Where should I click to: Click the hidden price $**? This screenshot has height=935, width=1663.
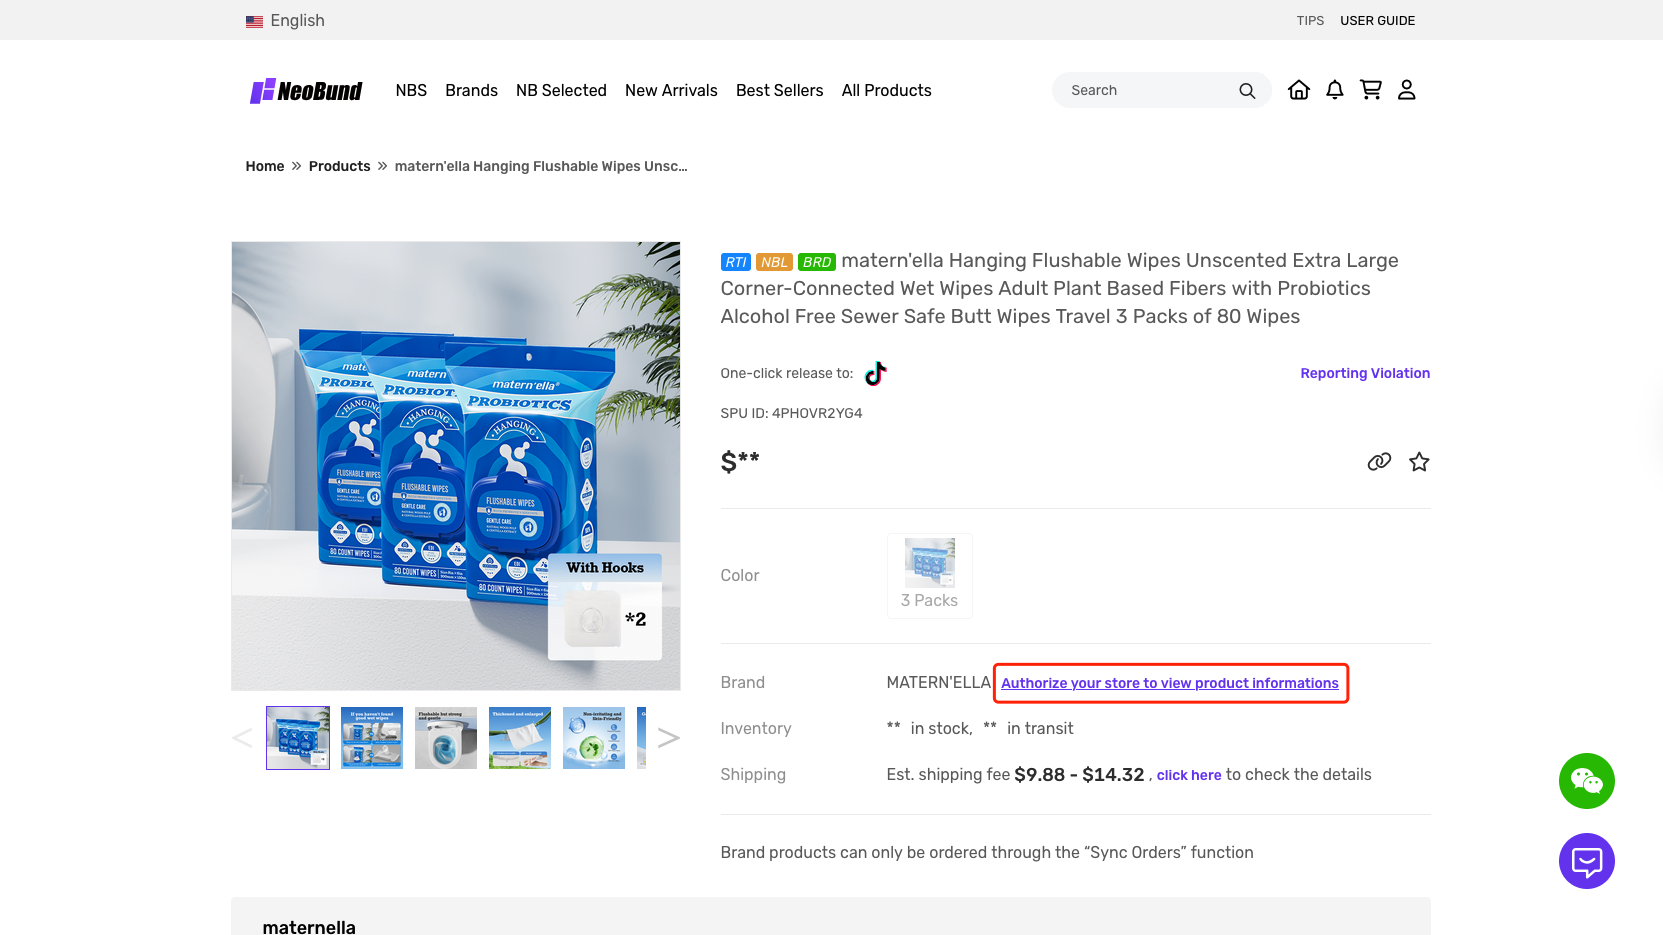[740, 462]
